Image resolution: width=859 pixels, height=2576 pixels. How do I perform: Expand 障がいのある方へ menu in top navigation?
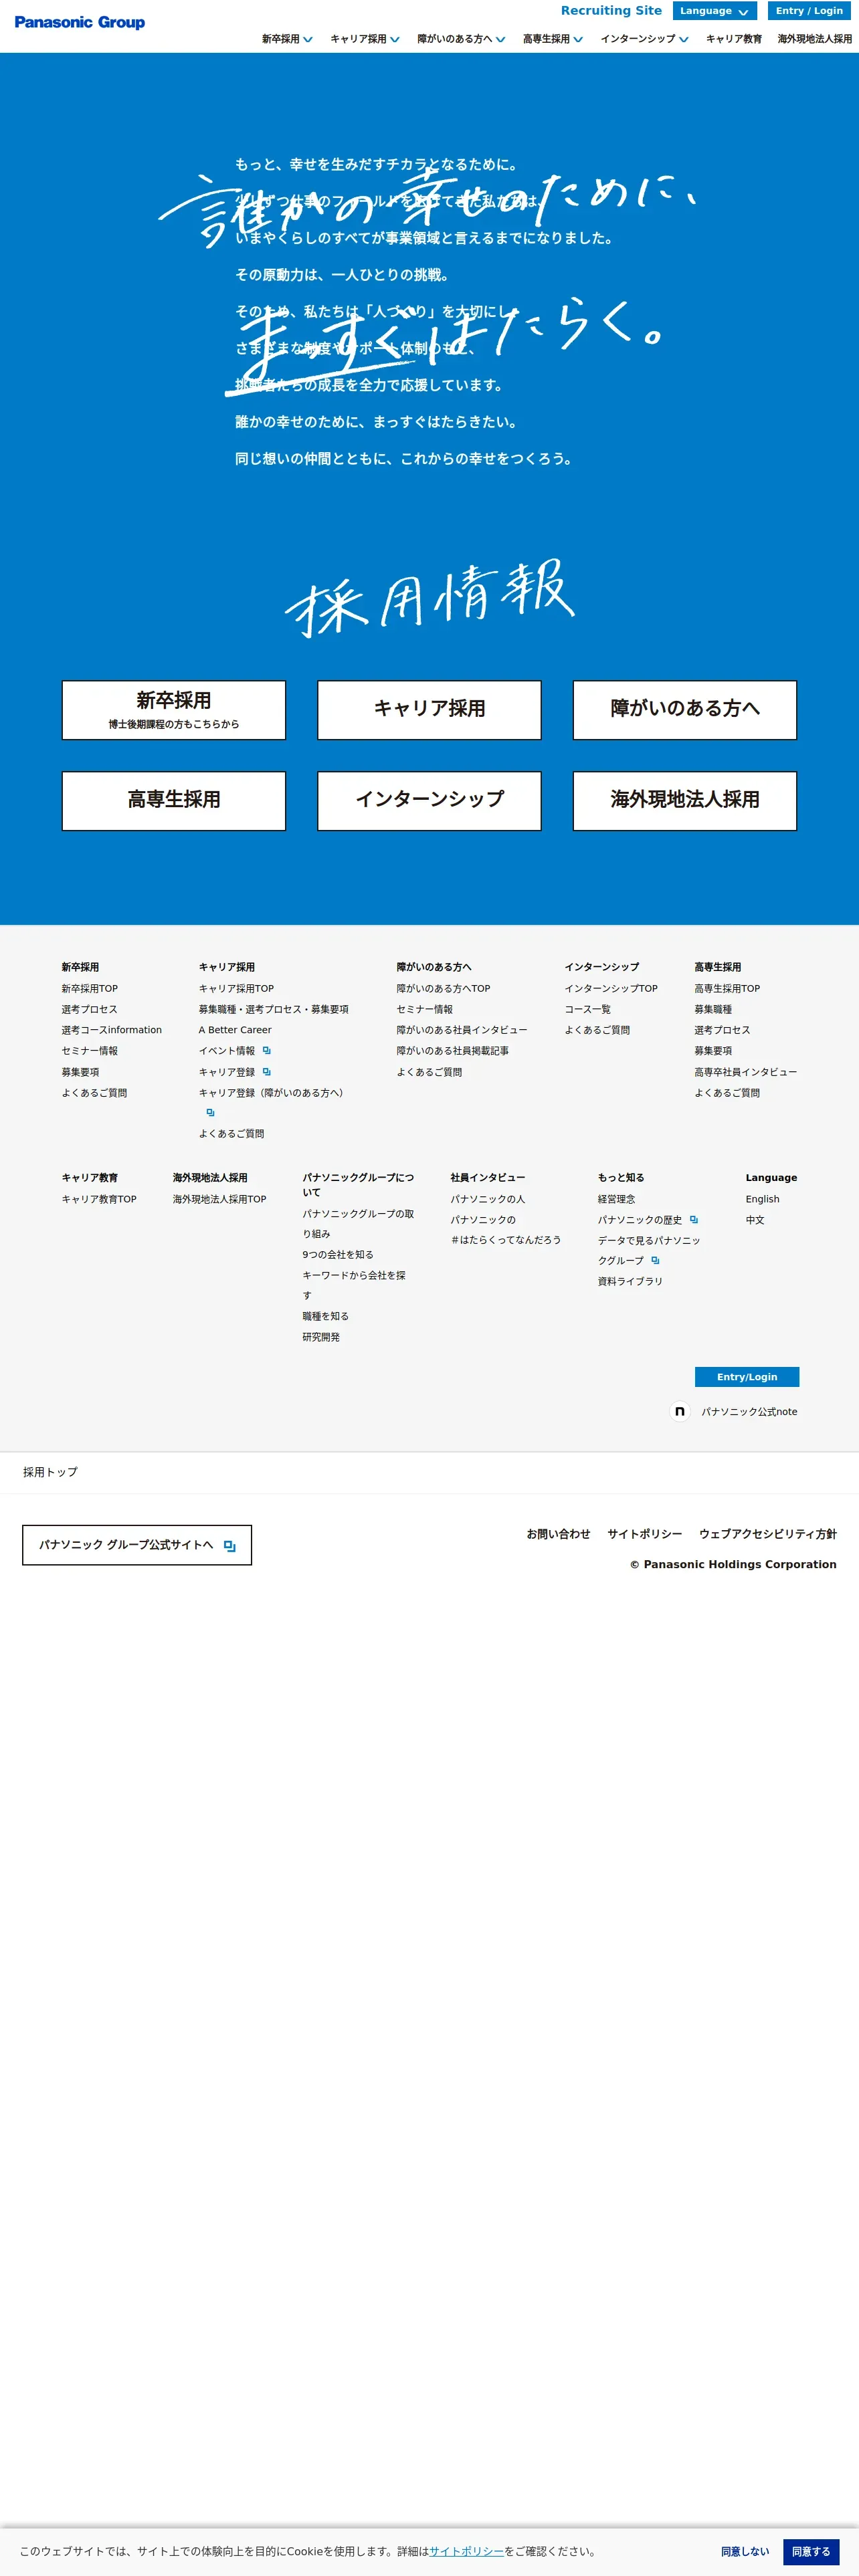tap(461, 39)
